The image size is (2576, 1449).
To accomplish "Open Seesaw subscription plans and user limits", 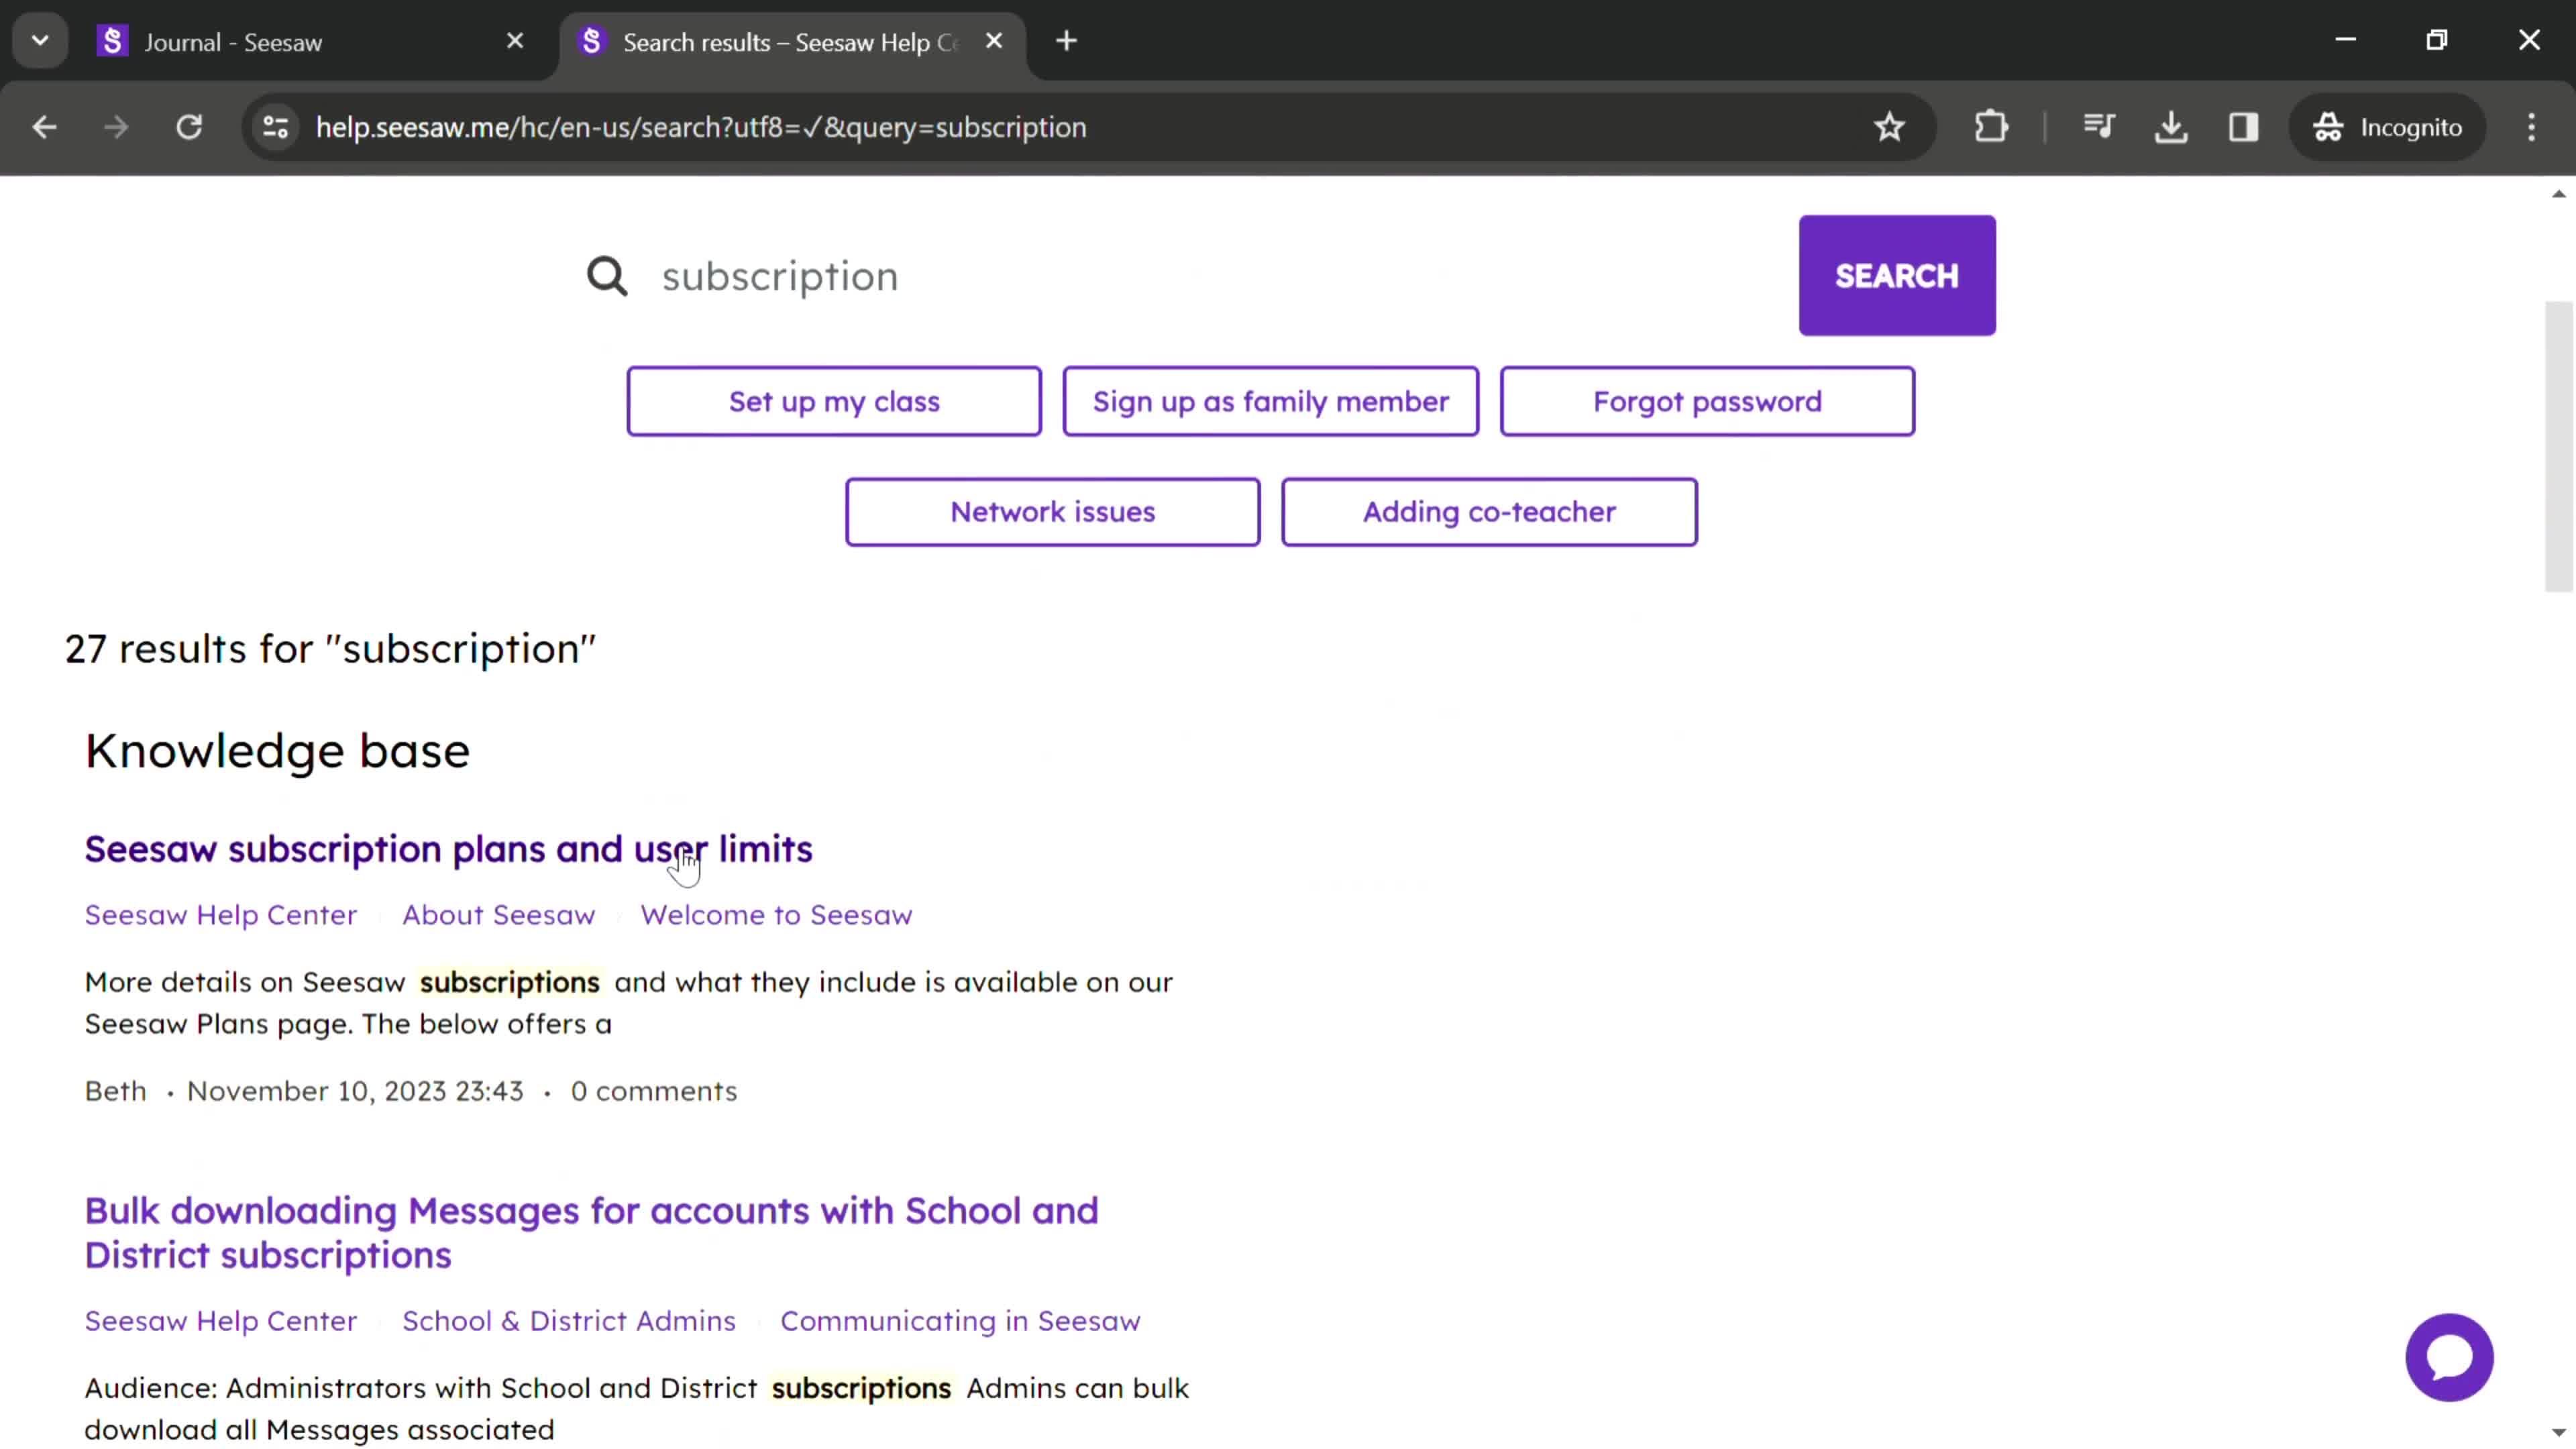I will [x=448, y=849].
